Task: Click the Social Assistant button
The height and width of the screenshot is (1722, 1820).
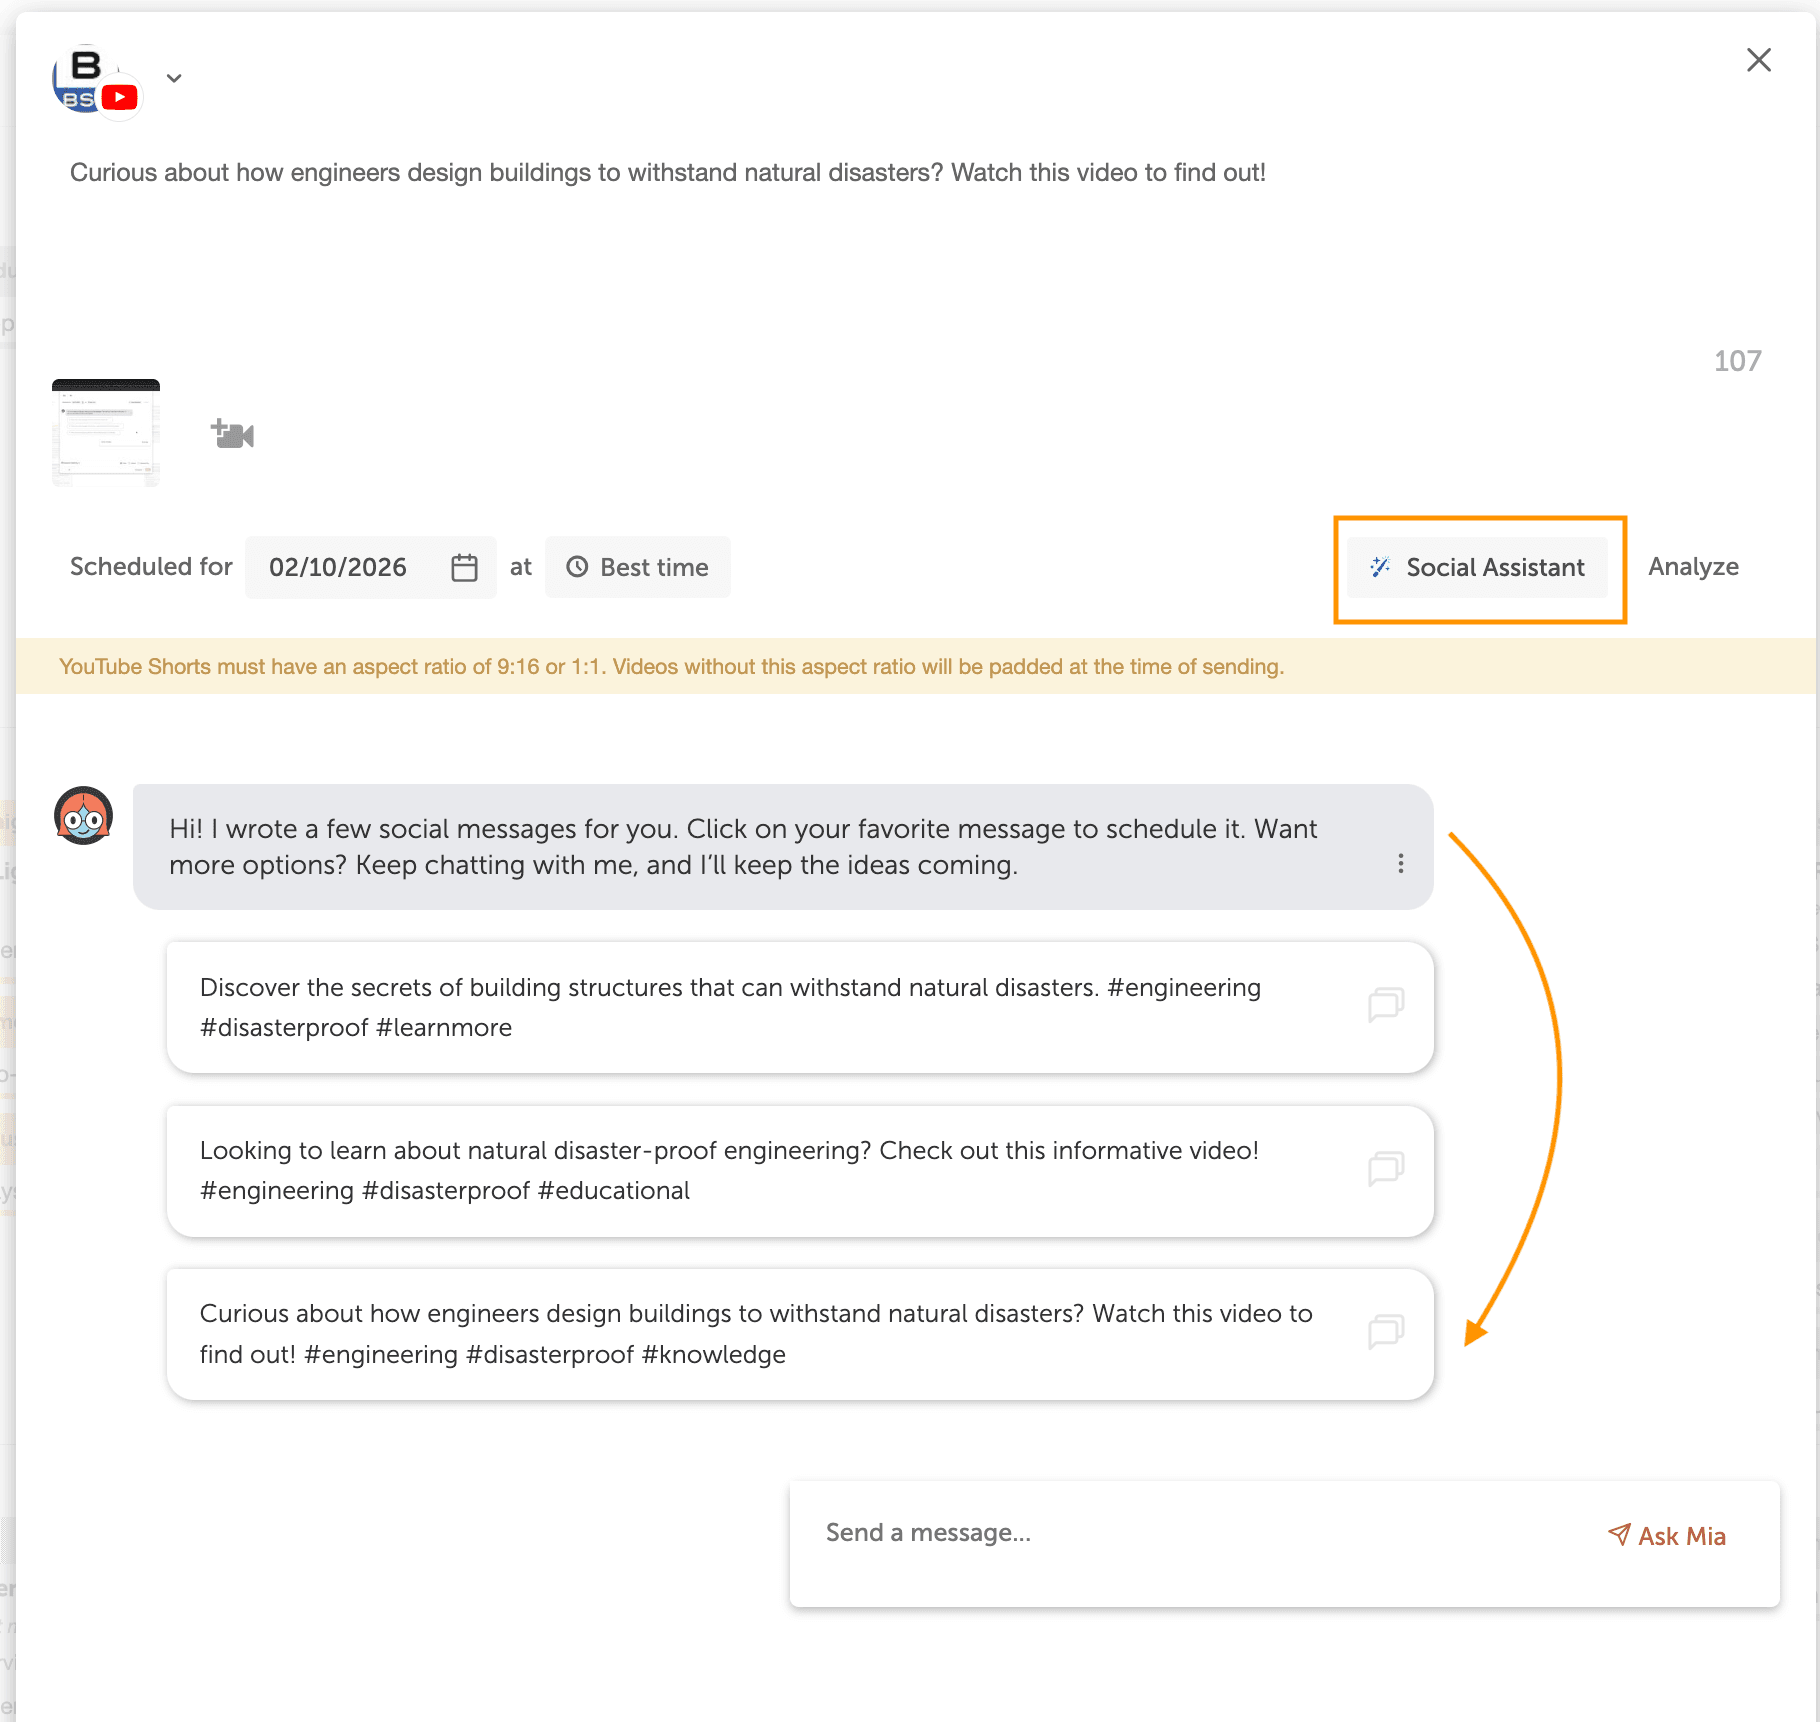Action: 1477,568
